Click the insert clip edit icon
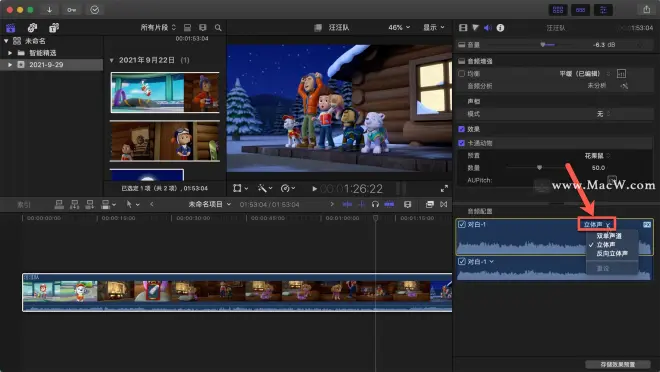This screenshot has height=372, width=660. 75,205
